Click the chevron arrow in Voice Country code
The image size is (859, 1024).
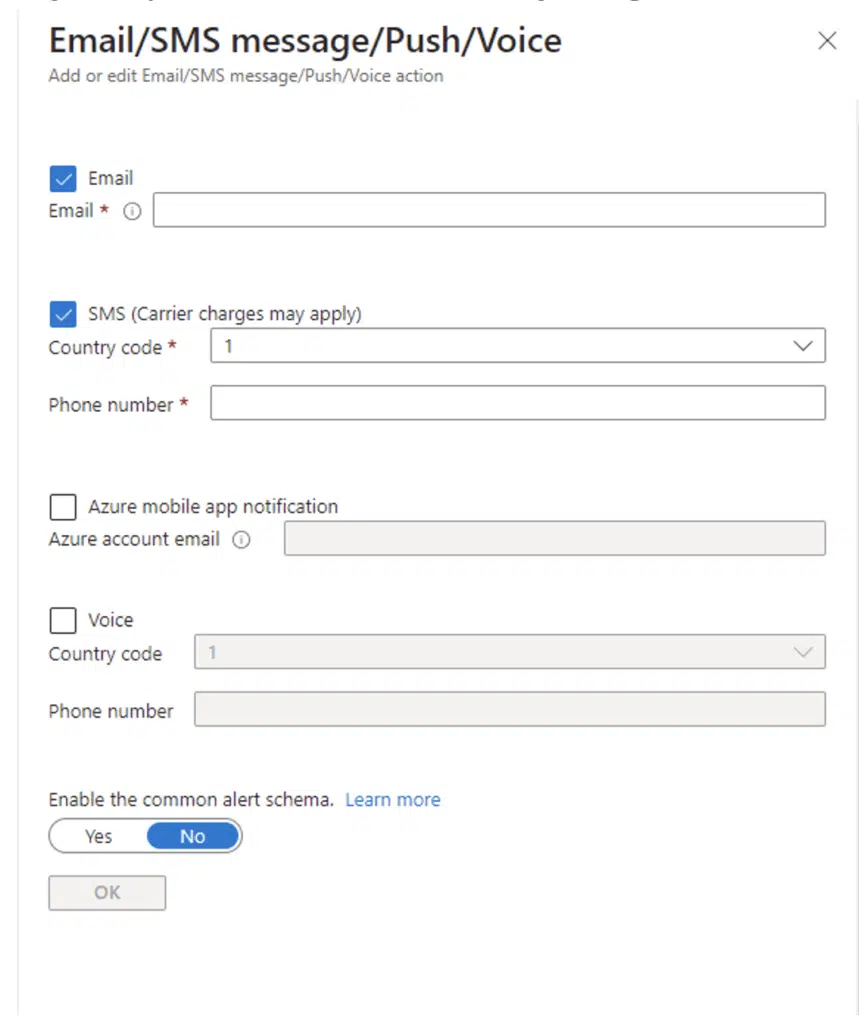[803, 652]
